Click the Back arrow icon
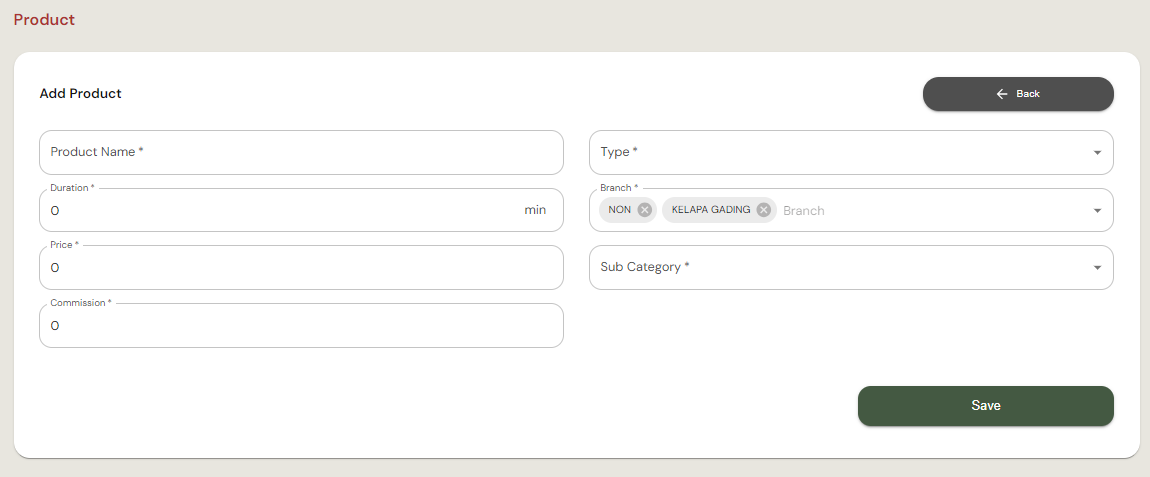Screen dimensions: 1150x477 tap(1002, 94)
